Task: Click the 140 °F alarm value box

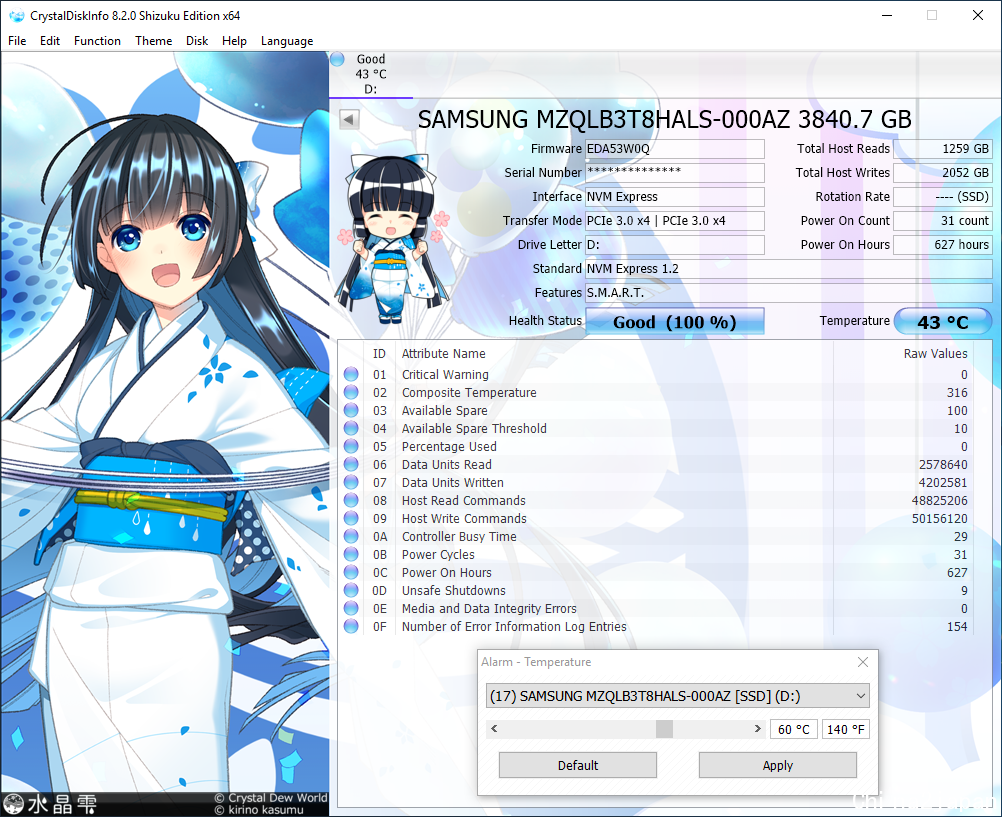Action: click(846, 729)
